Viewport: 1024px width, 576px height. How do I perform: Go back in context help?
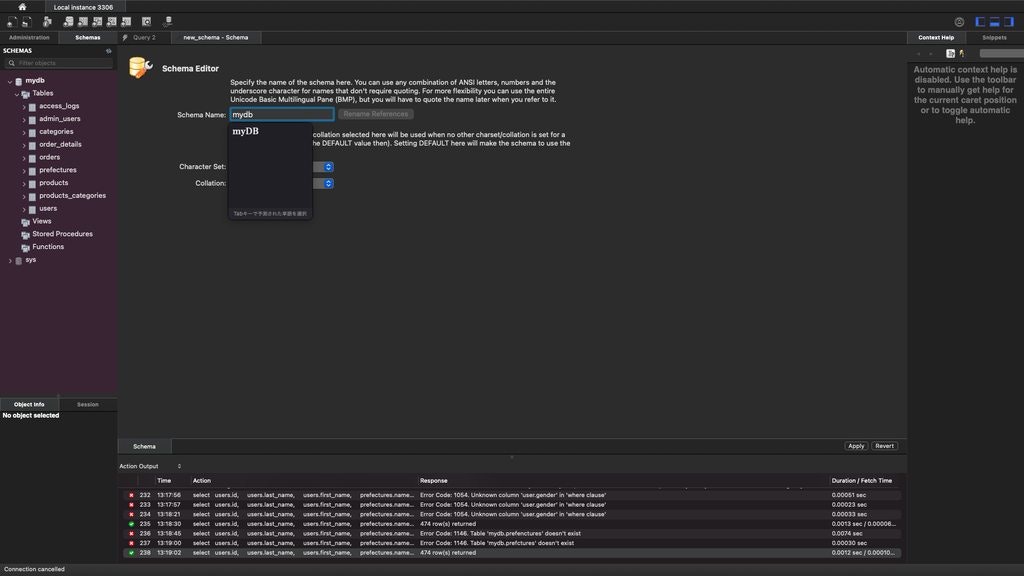919,54
